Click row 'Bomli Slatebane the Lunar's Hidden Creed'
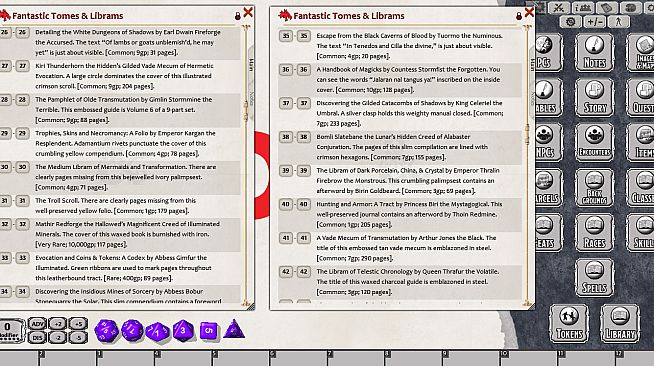Image resolution: width=654 pixels, height=366 pixels. click(400, 147)
